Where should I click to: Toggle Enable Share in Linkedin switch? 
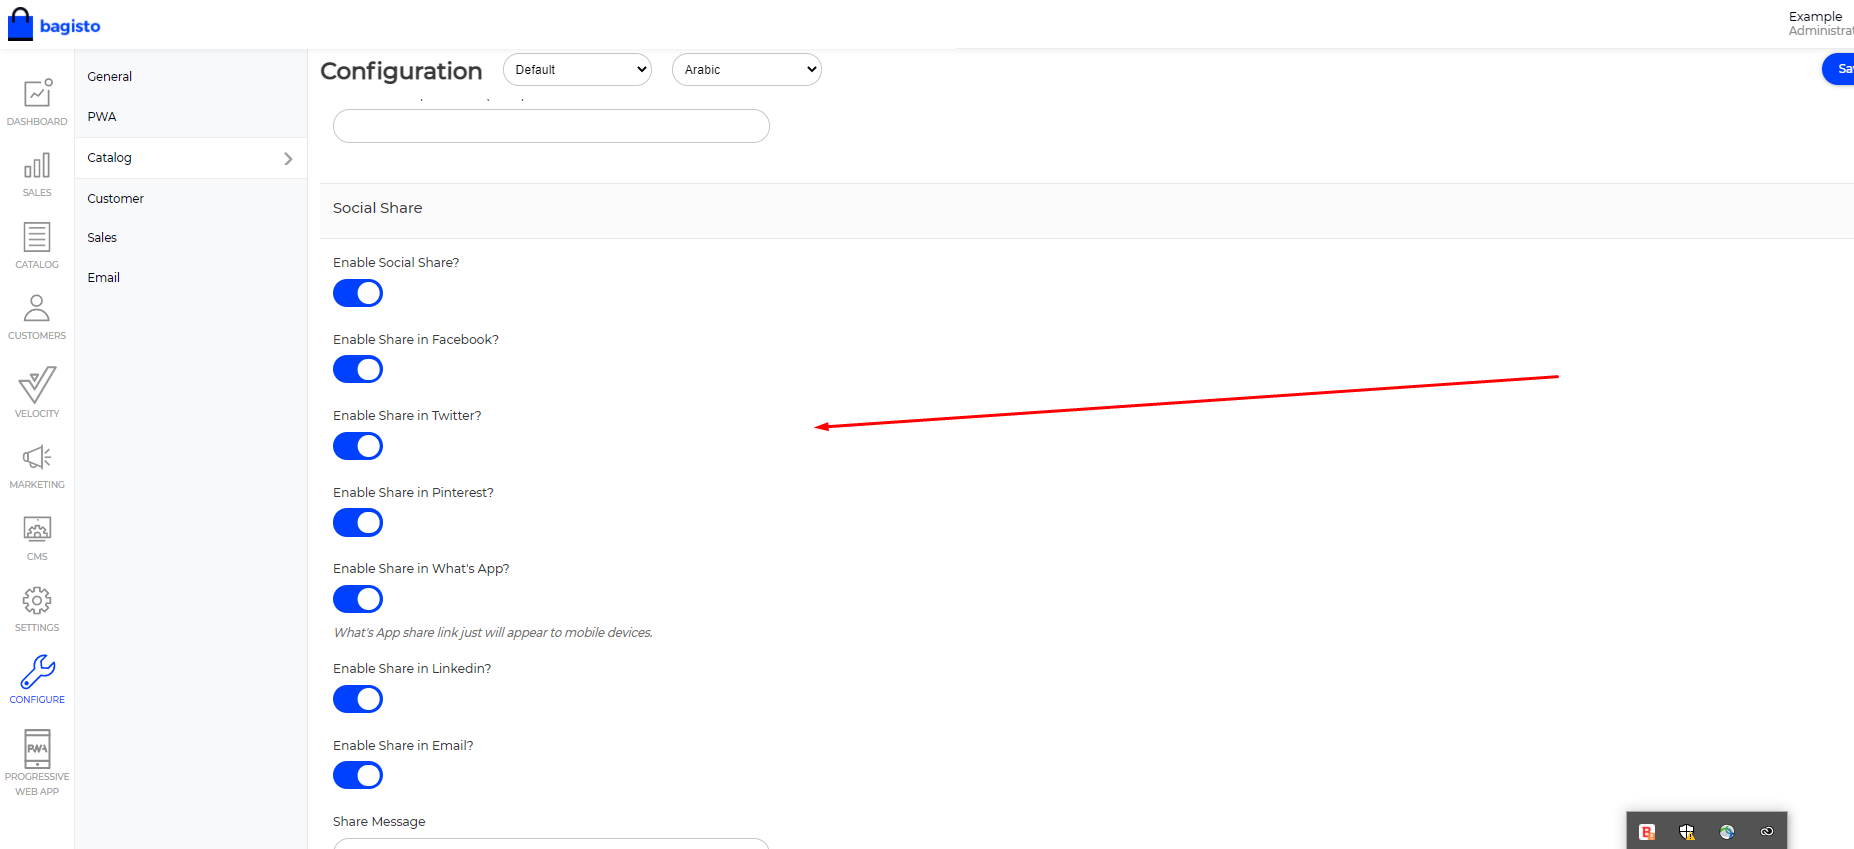click(358, 699)
